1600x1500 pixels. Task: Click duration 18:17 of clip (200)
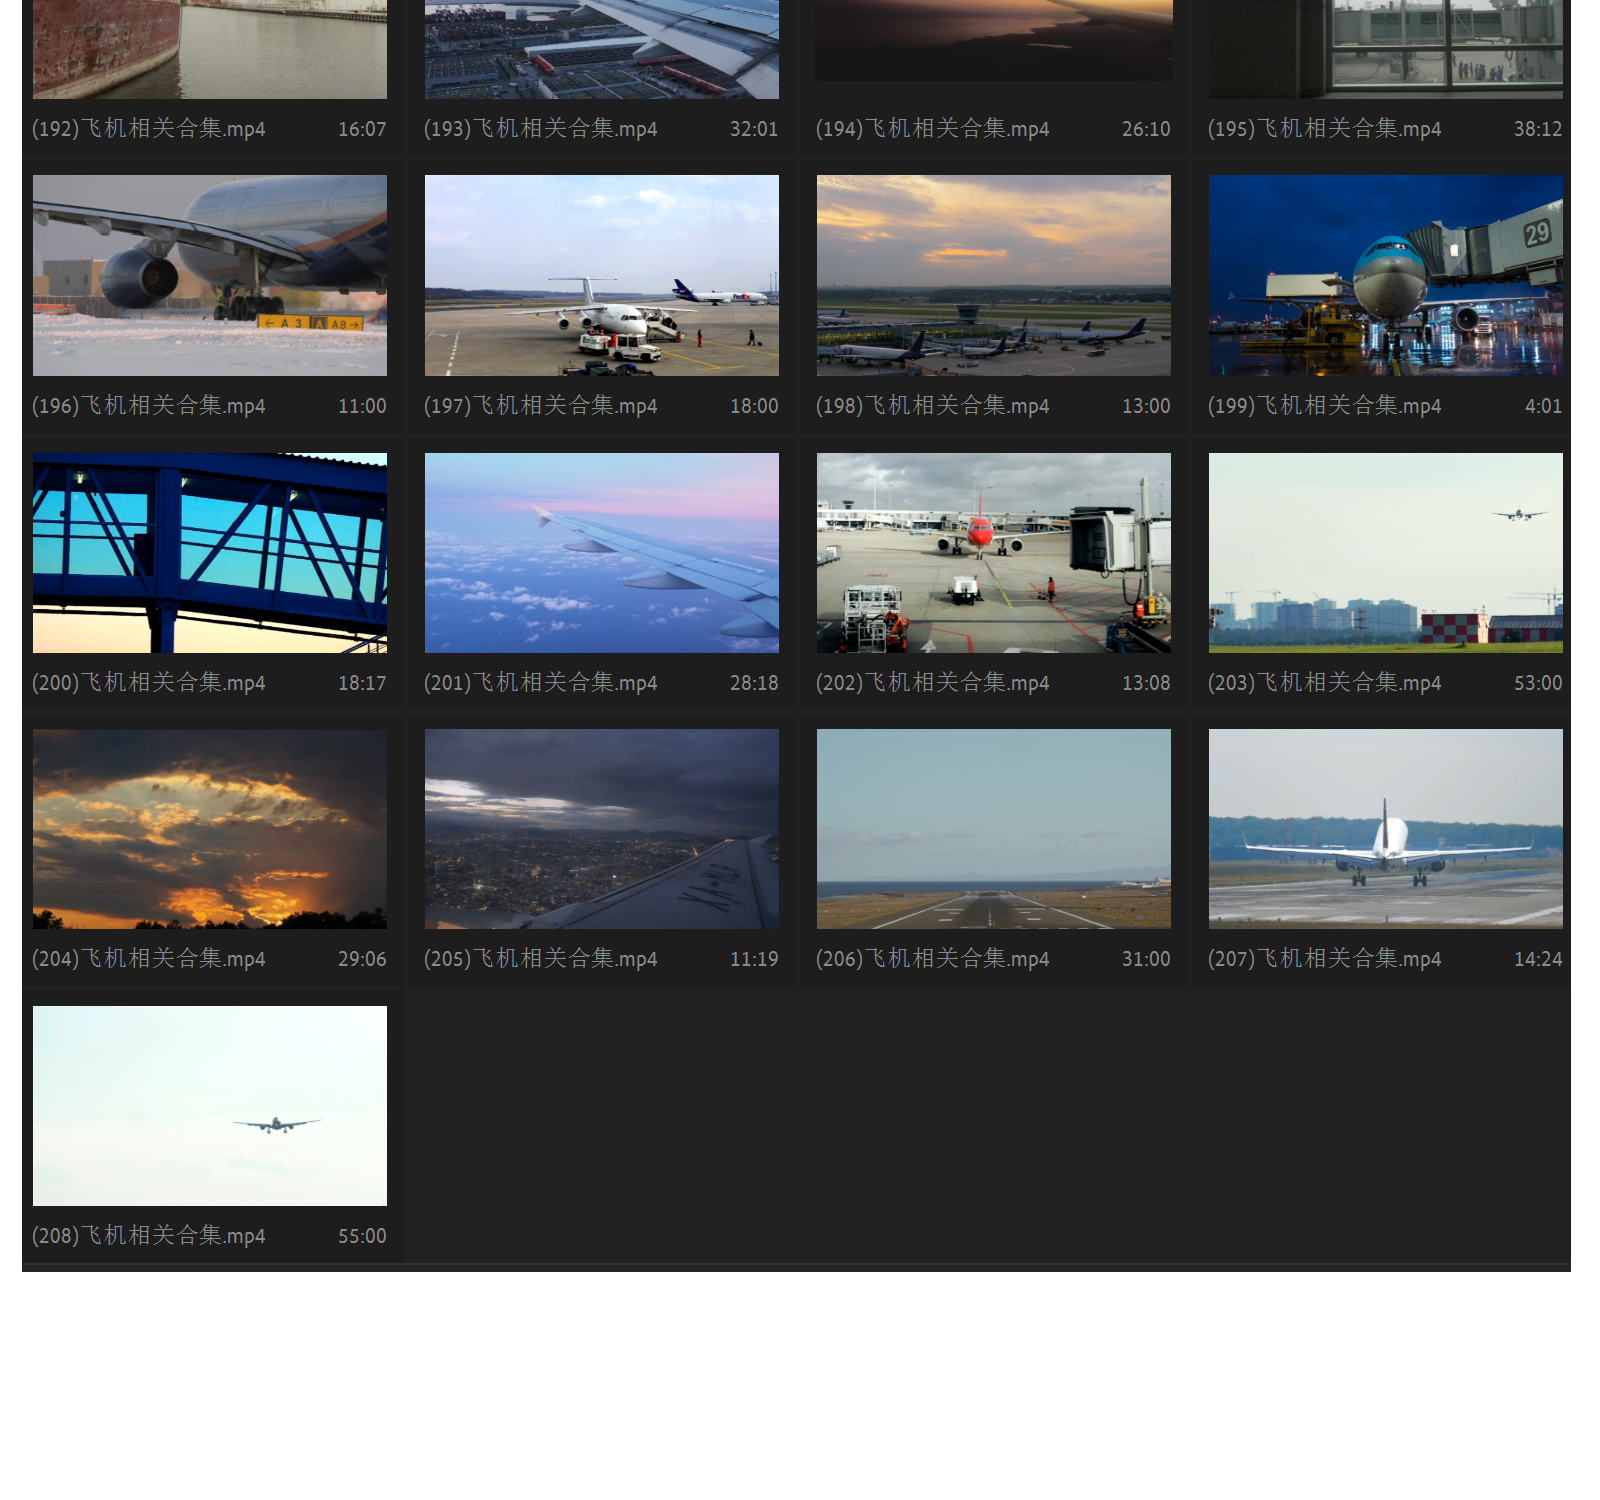(362, 683)
